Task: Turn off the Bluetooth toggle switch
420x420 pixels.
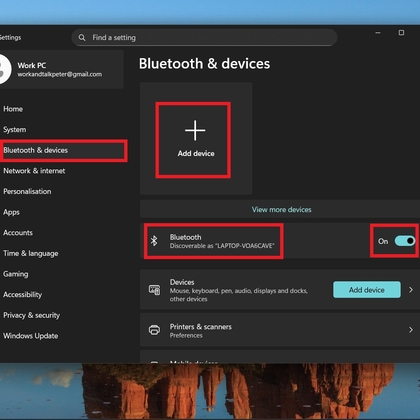Action: click(404, 241)
